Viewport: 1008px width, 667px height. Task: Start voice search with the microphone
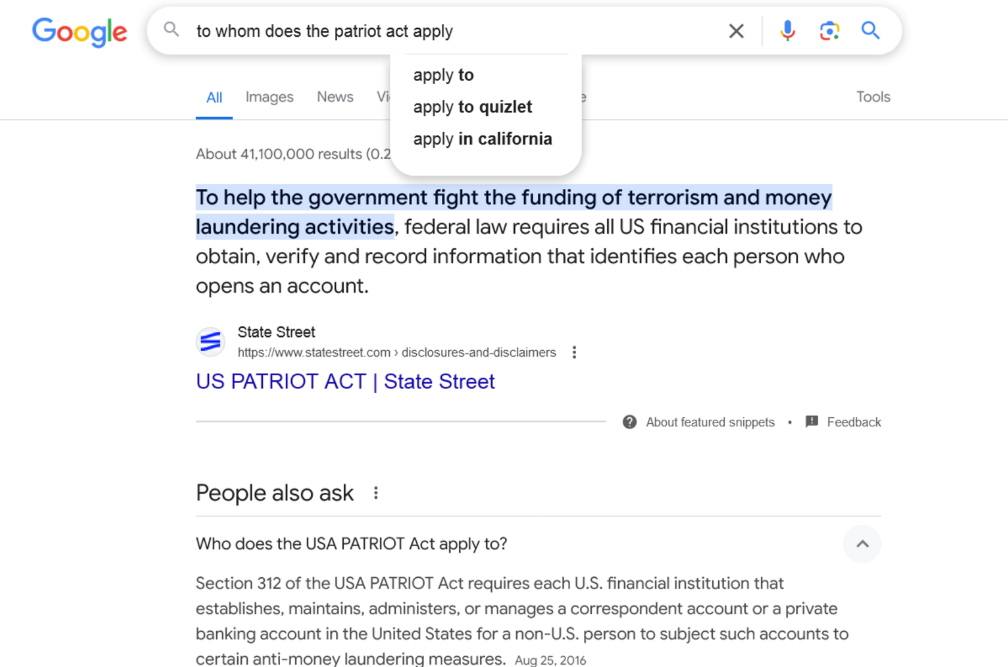(x=788, y=31)
